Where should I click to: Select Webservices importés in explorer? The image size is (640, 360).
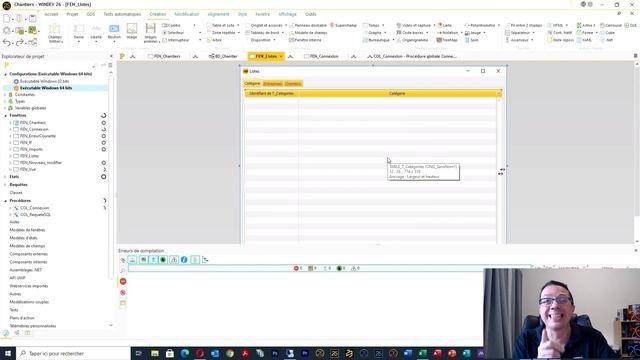(x=29, y=286)
